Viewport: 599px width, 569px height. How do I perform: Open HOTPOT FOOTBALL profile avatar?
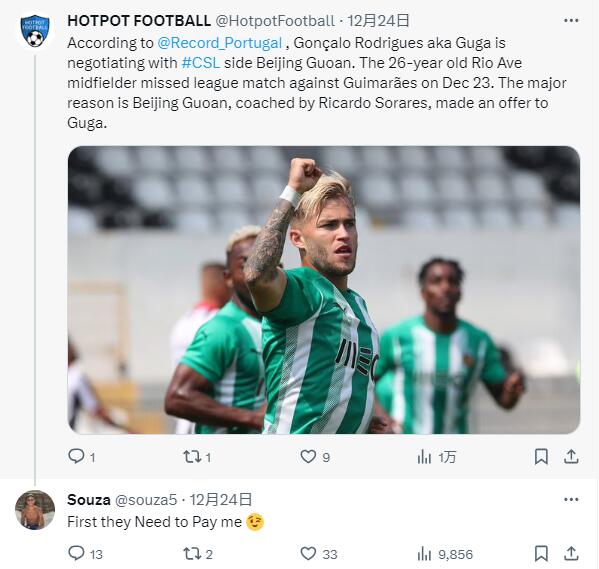pos(35,31)
